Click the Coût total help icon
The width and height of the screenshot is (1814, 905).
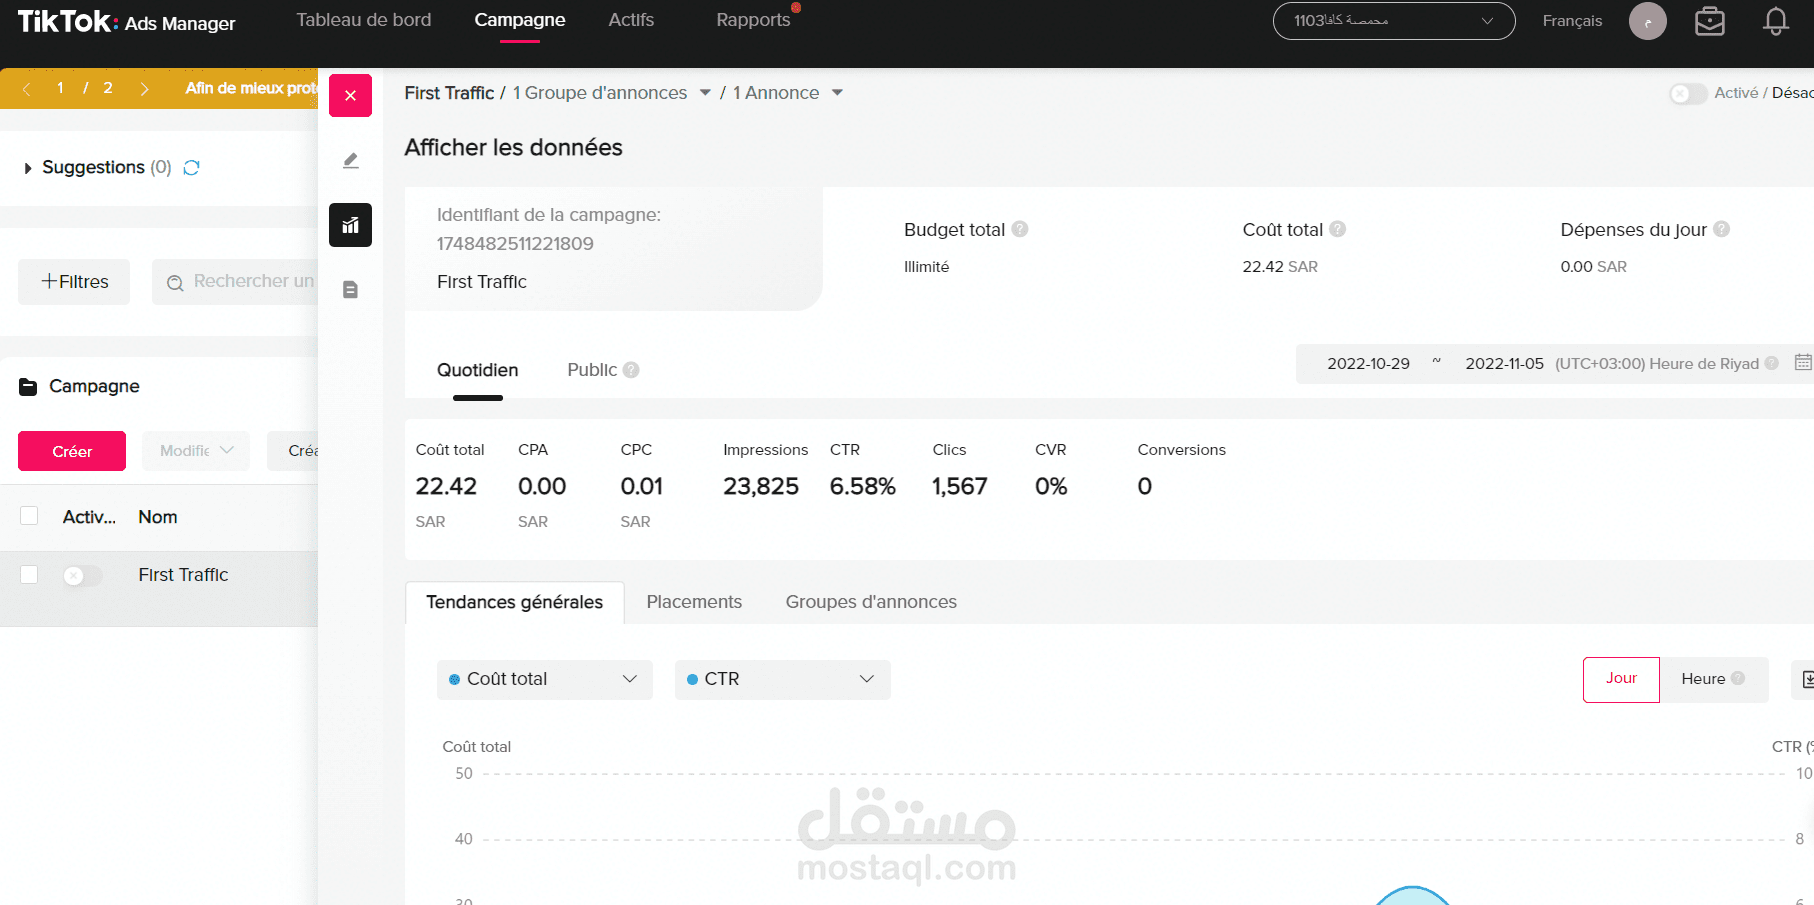pyautogui.click(x=1338, y=229)
